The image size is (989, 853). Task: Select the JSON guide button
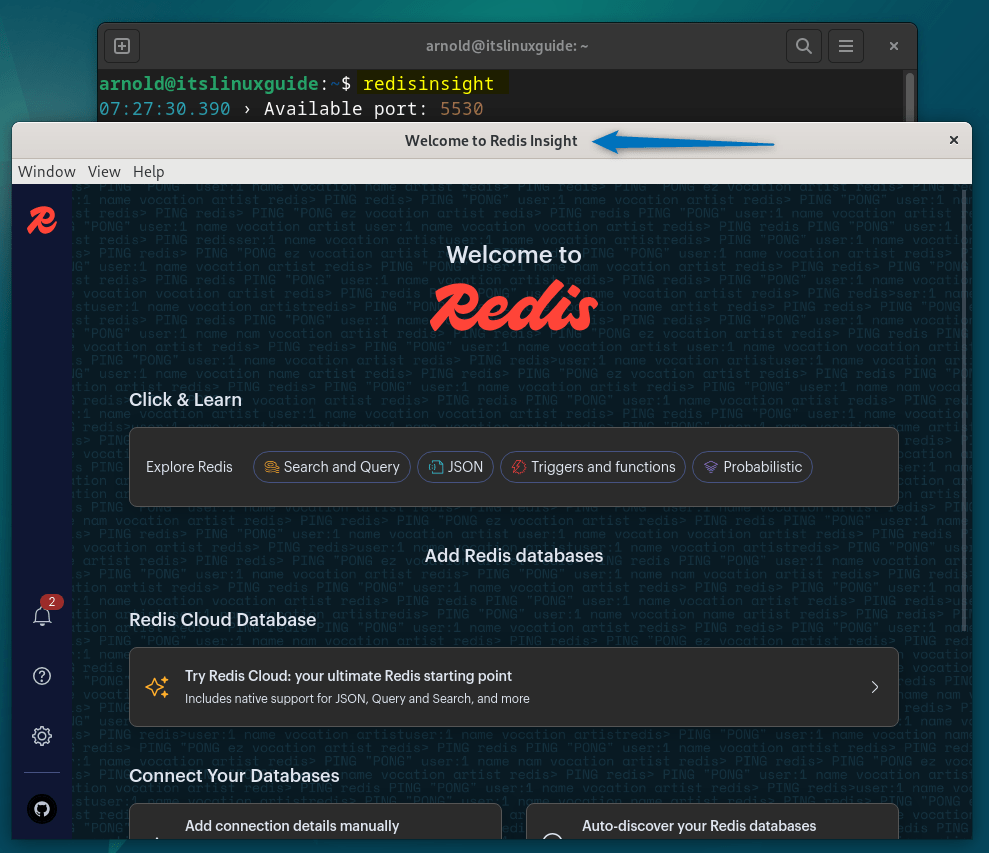tap(455, 467)
